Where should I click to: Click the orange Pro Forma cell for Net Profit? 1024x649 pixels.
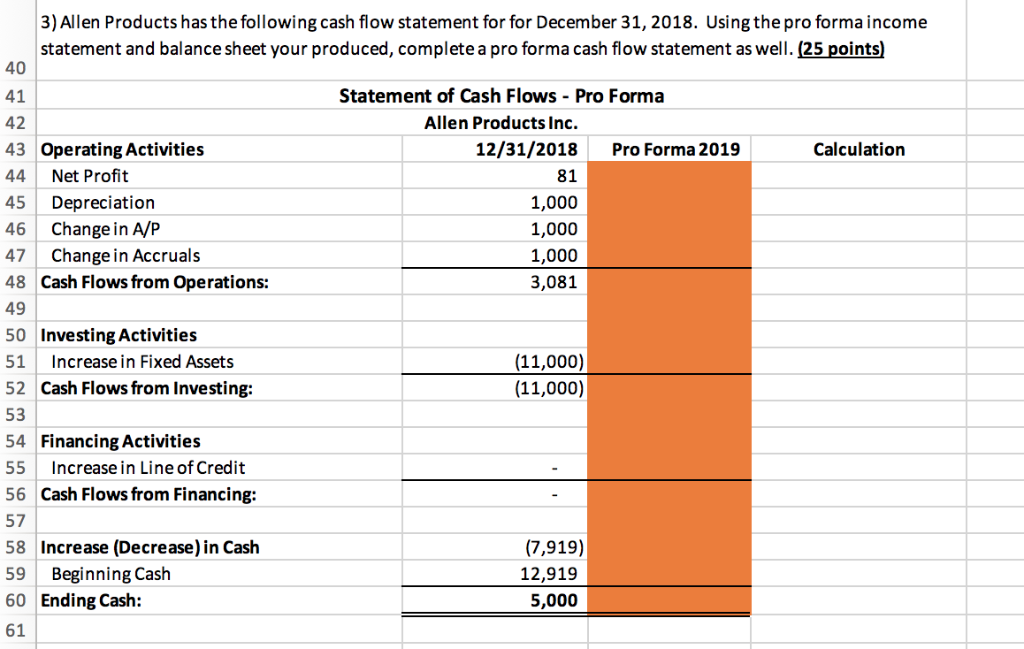click(x=669, y=176)
